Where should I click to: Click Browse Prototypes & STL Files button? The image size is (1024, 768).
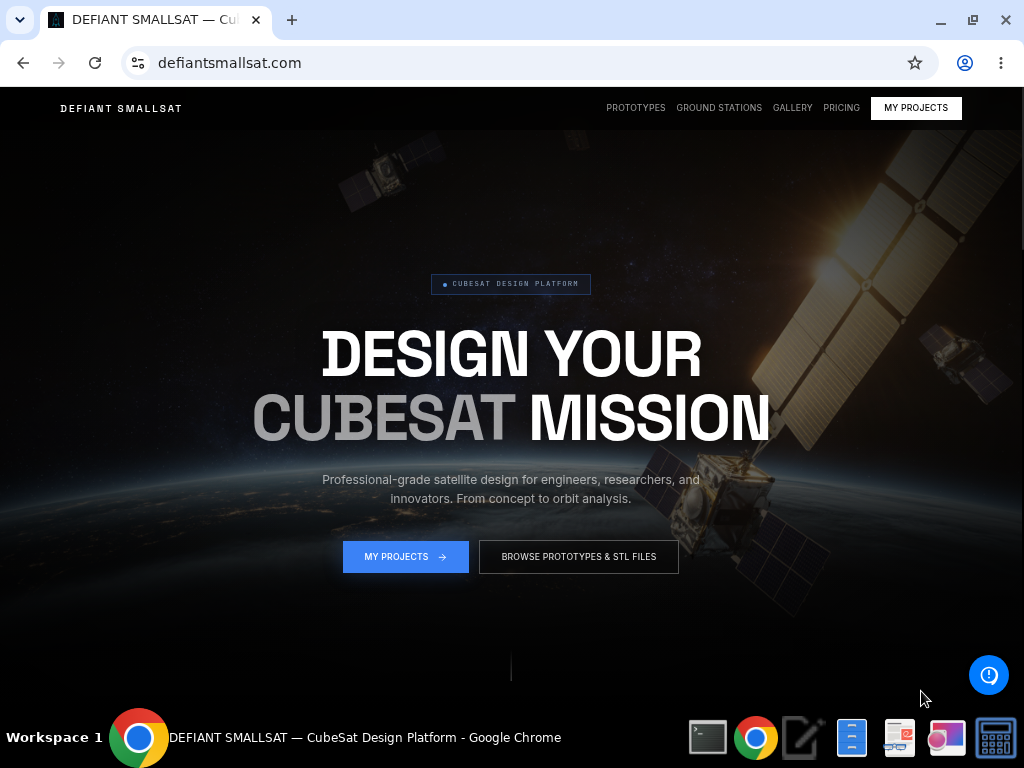coord(579,557)
